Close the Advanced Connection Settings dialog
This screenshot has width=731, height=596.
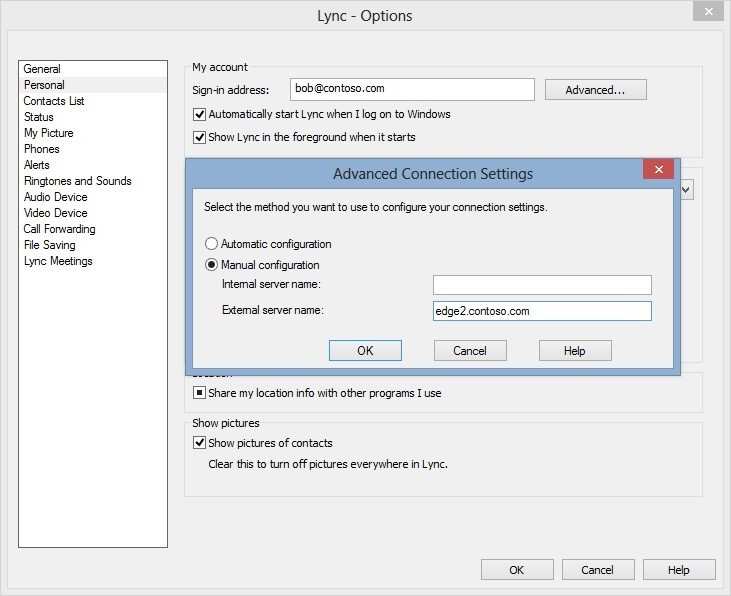[x=658, y=169]
